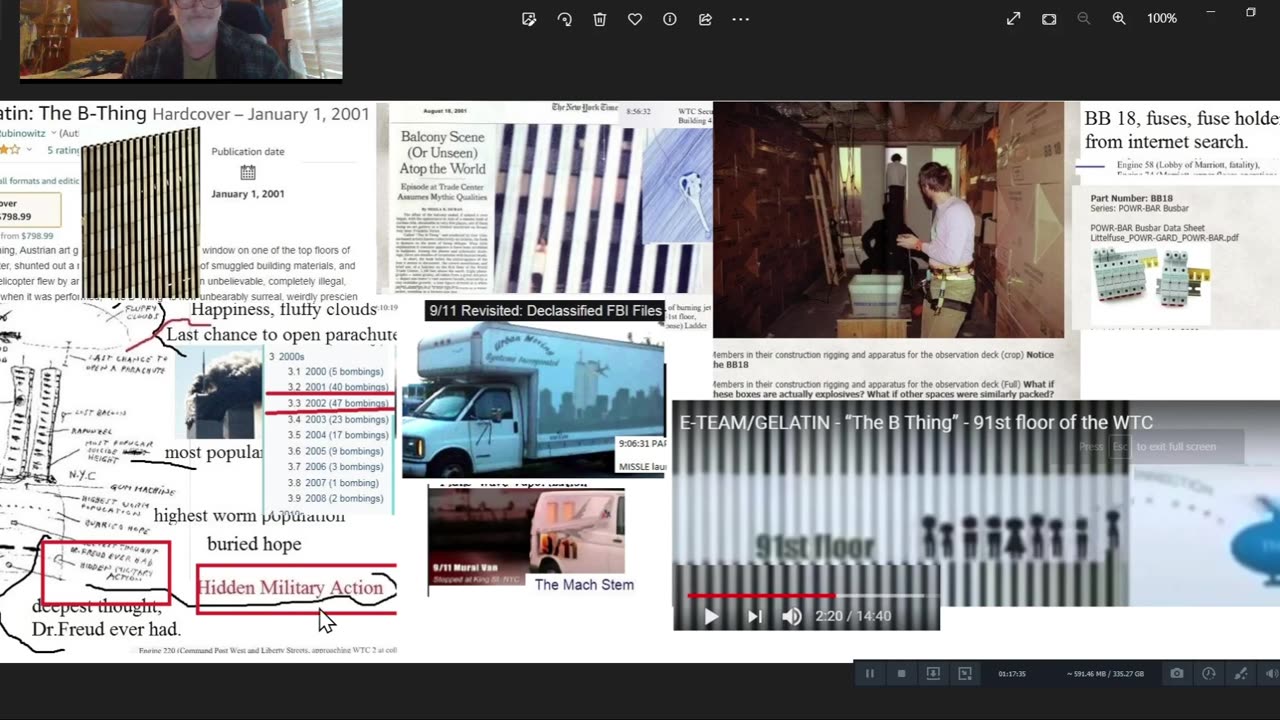Select the 3.4 2003 (23 bombings) list entry
The height and width of the screenshot is (720, 1280).
coord(337,420)
